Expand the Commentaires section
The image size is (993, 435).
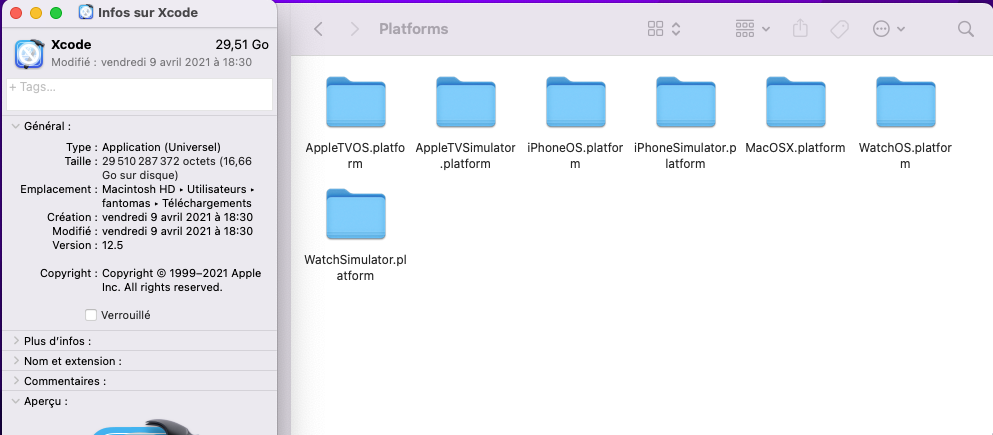[15, 381]
